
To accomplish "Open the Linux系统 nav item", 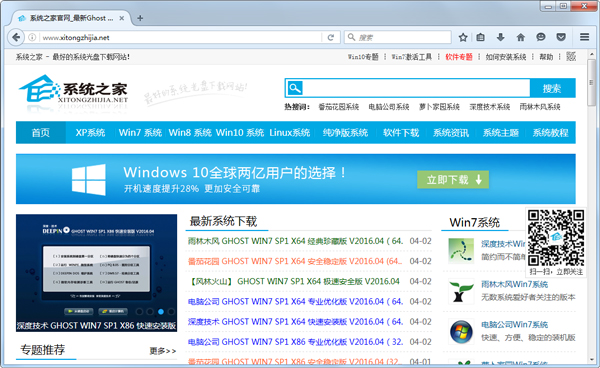I will click(290, 132).
